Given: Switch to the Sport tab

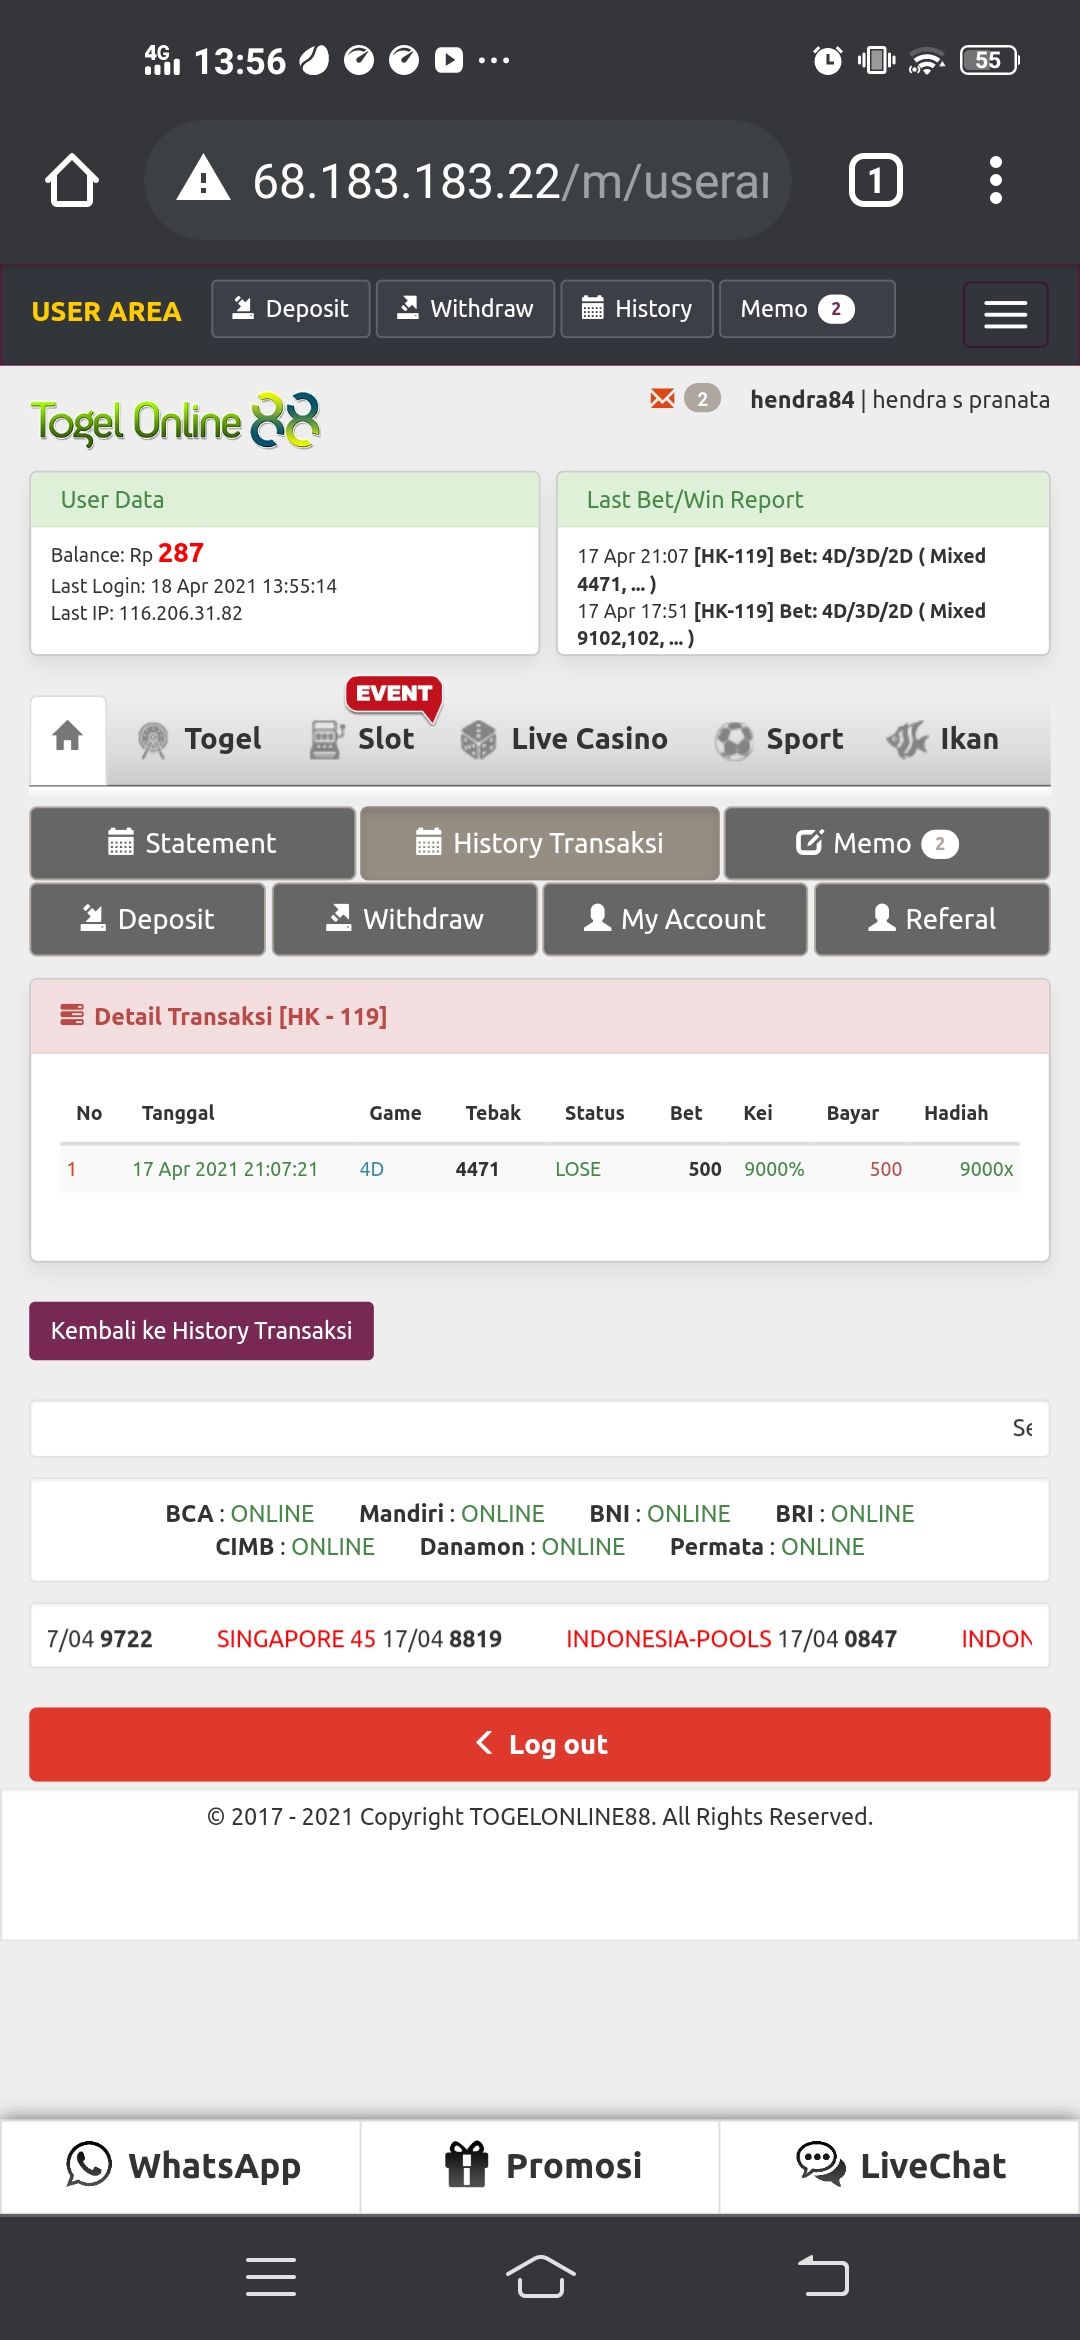Looking at the screenshot, I should (x=780, y=739).
